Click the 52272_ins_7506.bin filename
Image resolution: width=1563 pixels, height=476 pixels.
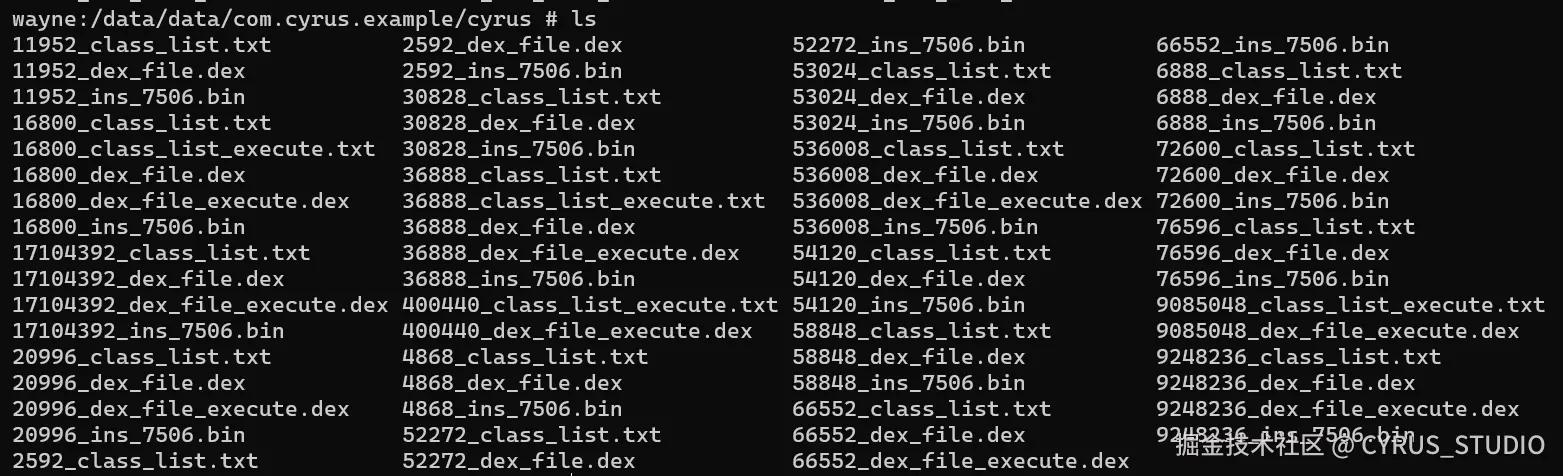tap(908, 45)
